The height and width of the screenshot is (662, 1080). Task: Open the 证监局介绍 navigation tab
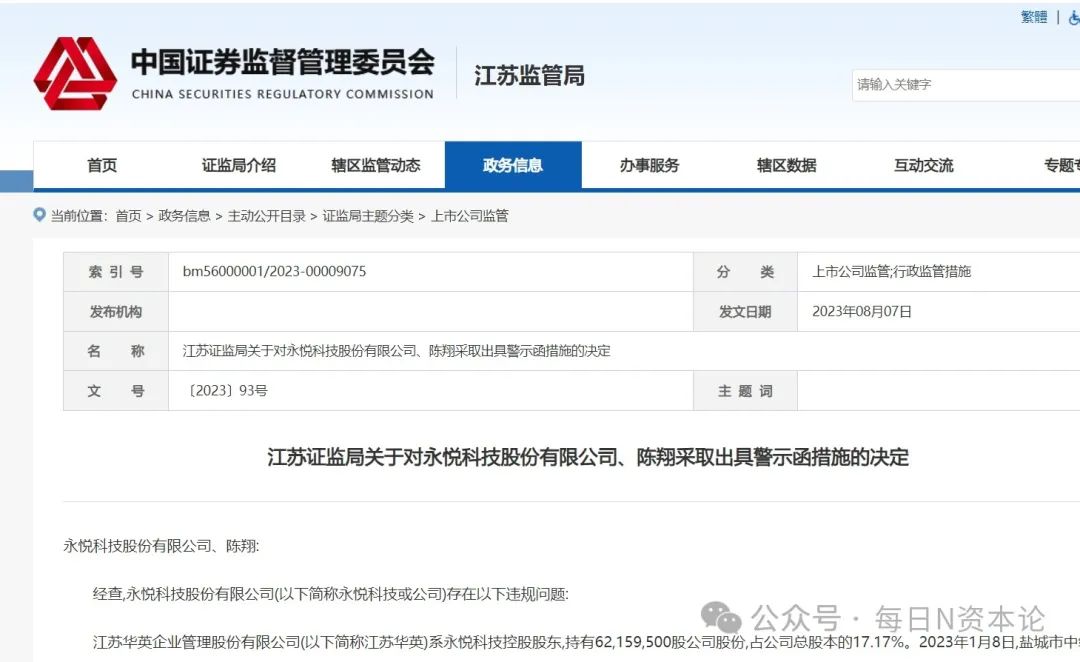239,165
